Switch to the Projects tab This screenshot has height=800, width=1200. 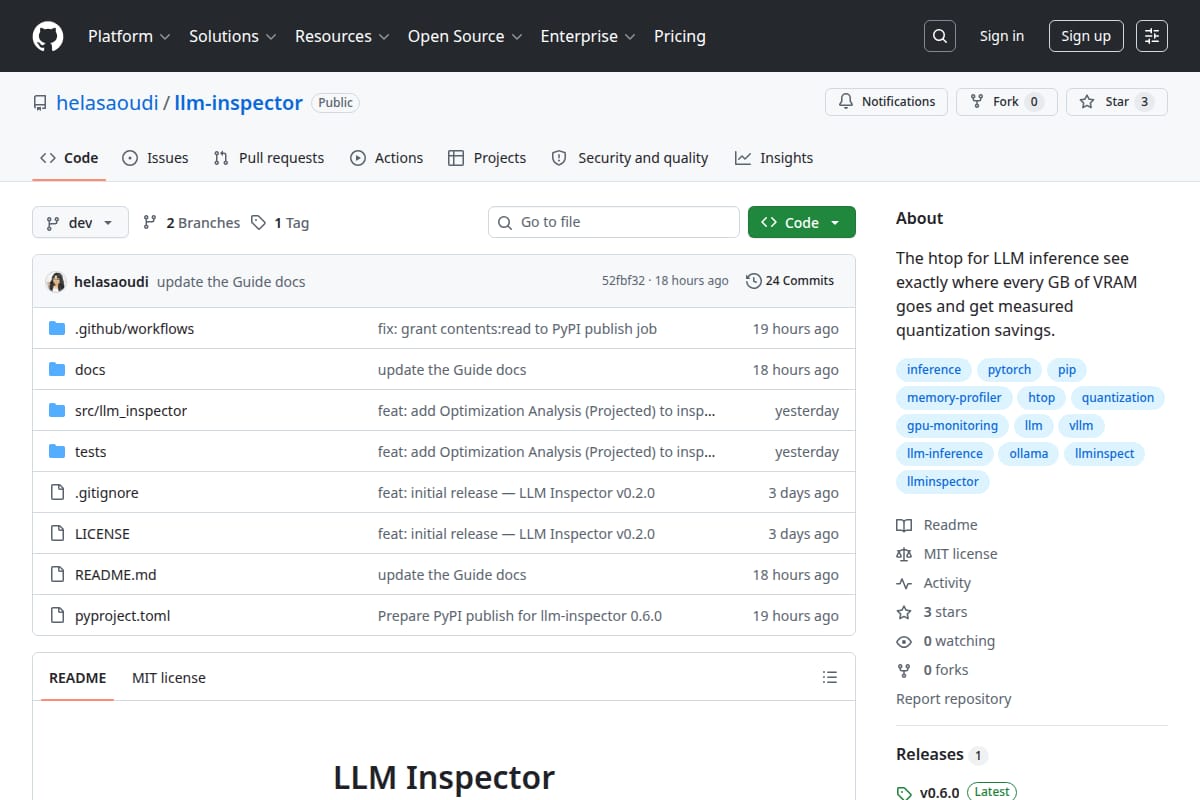(487, 158)
